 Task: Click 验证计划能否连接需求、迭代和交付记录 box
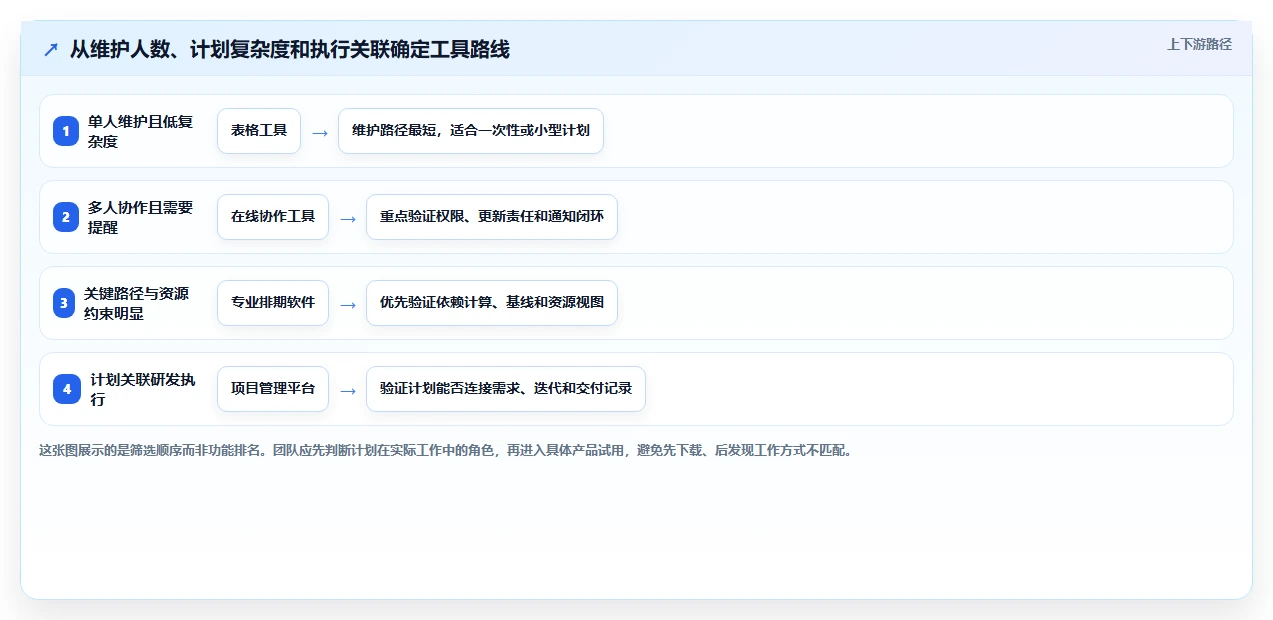506,389
